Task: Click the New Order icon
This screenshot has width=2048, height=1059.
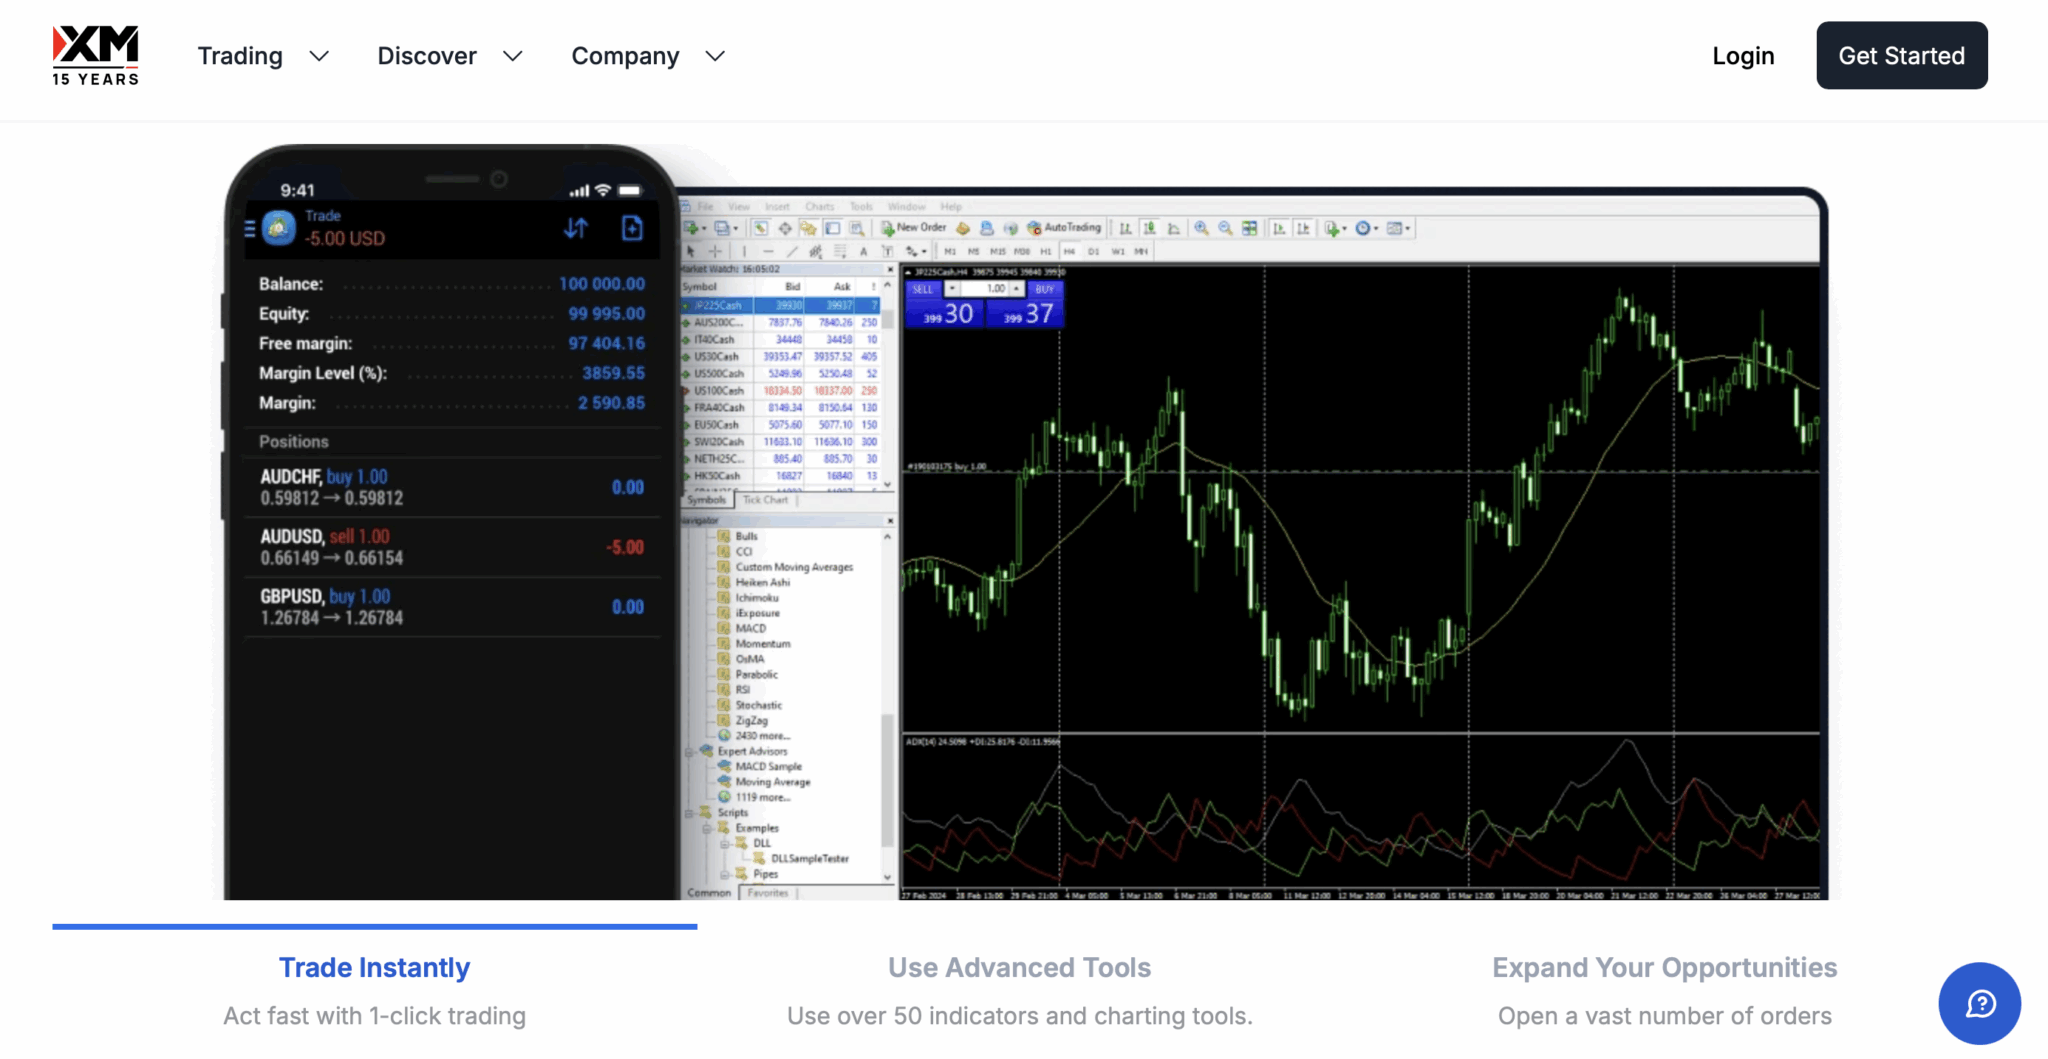Action: pyautogui.click(x=889, y=228)
